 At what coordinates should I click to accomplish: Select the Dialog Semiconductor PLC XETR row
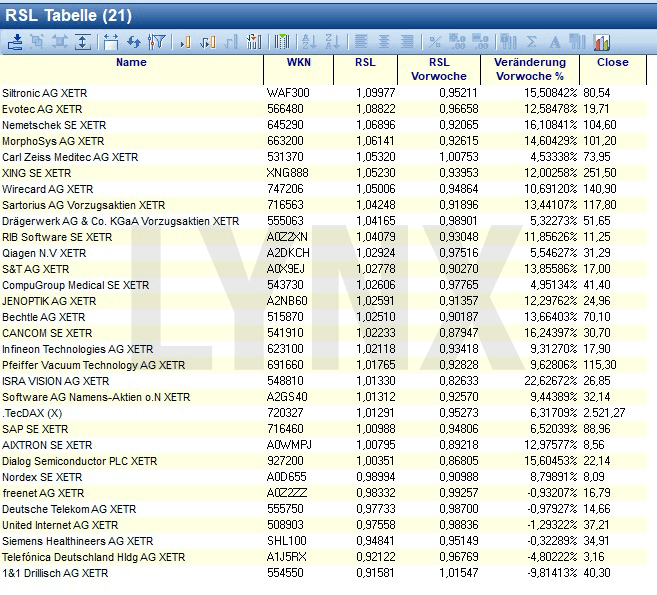click(x=323, y=461)
